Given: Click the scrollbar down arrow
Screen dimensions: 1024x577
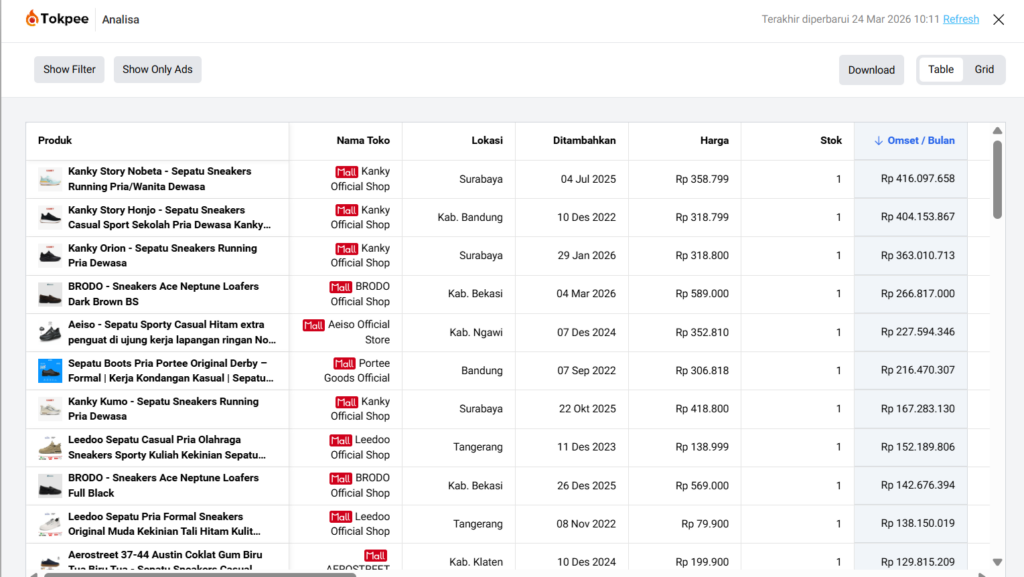Looking at the screenshot, I should [996, 562].
